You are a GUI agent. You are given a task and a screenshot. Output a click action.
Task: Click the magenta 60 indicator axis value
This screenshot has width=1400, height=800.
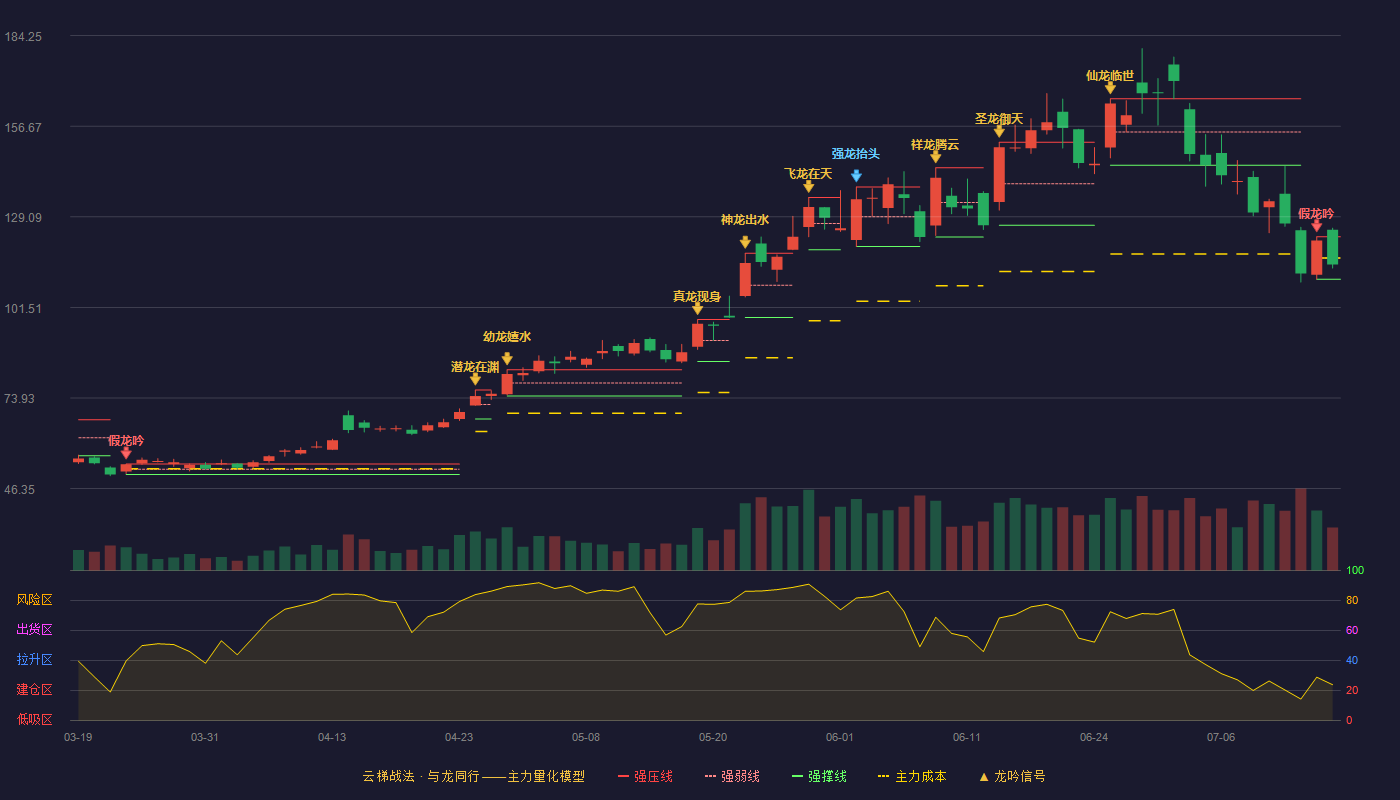1352,630
